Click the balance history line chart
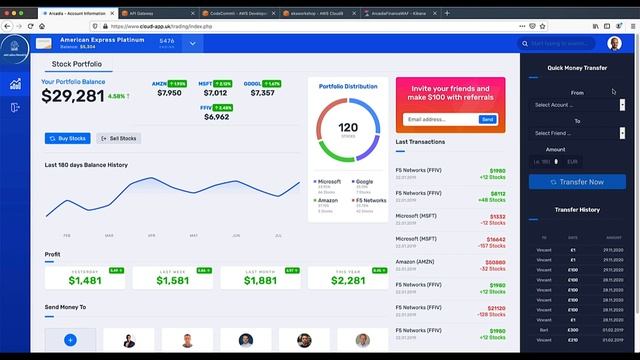This screenshot has height=360, width=640. [173, 197]
